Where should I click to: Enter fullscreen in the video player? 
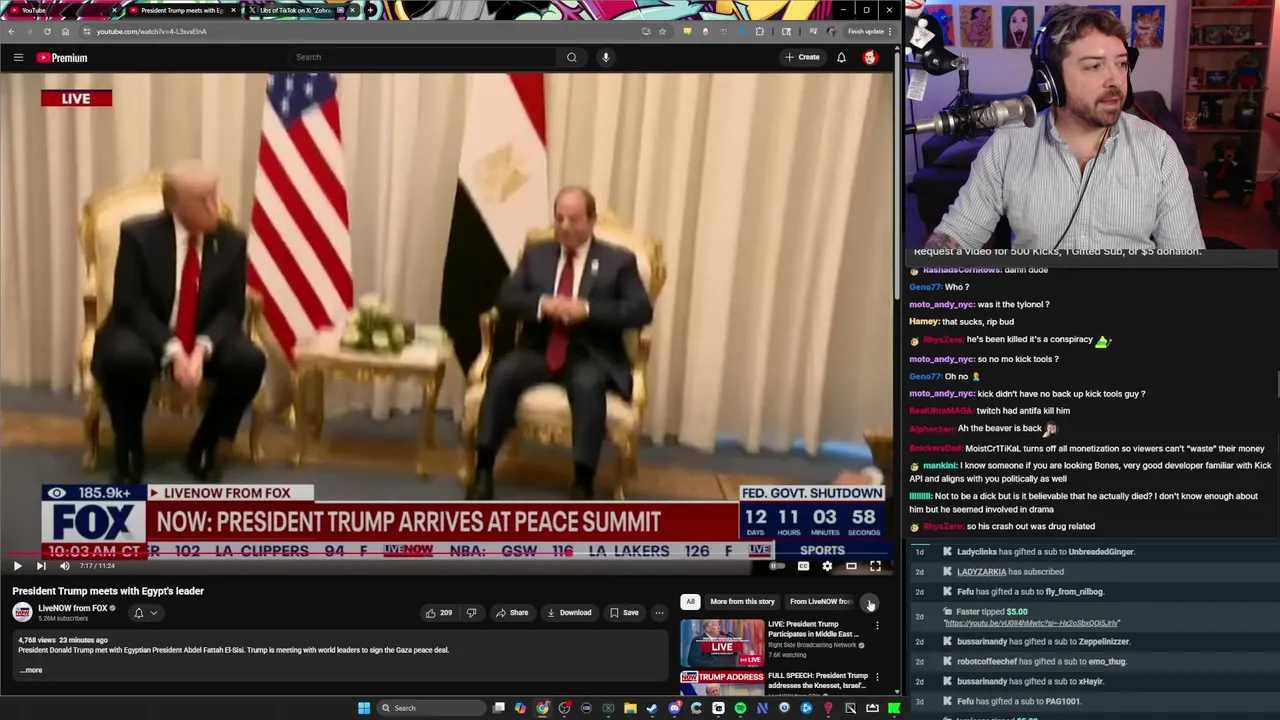coord(875,566)
